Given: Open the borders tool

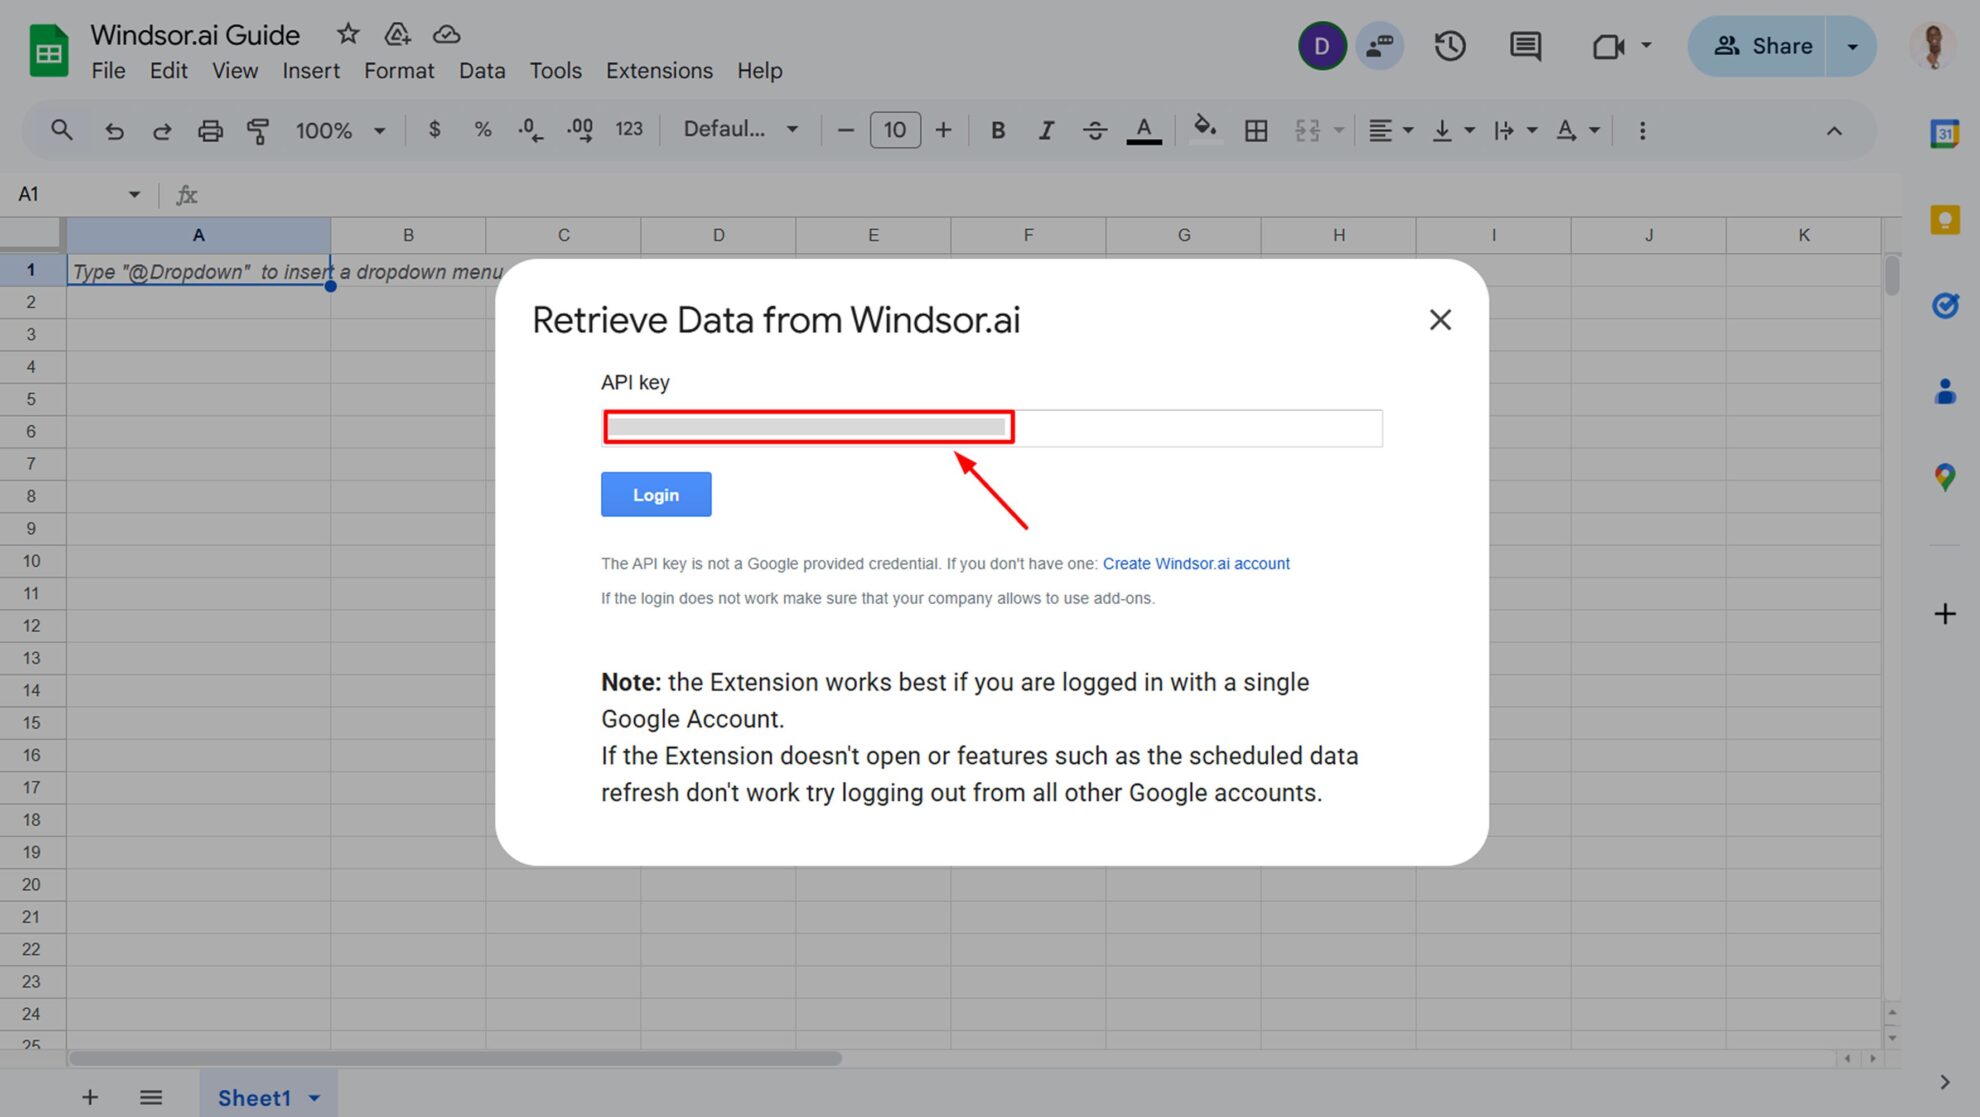Looking at the screenshot, I should coord(1256,130).
